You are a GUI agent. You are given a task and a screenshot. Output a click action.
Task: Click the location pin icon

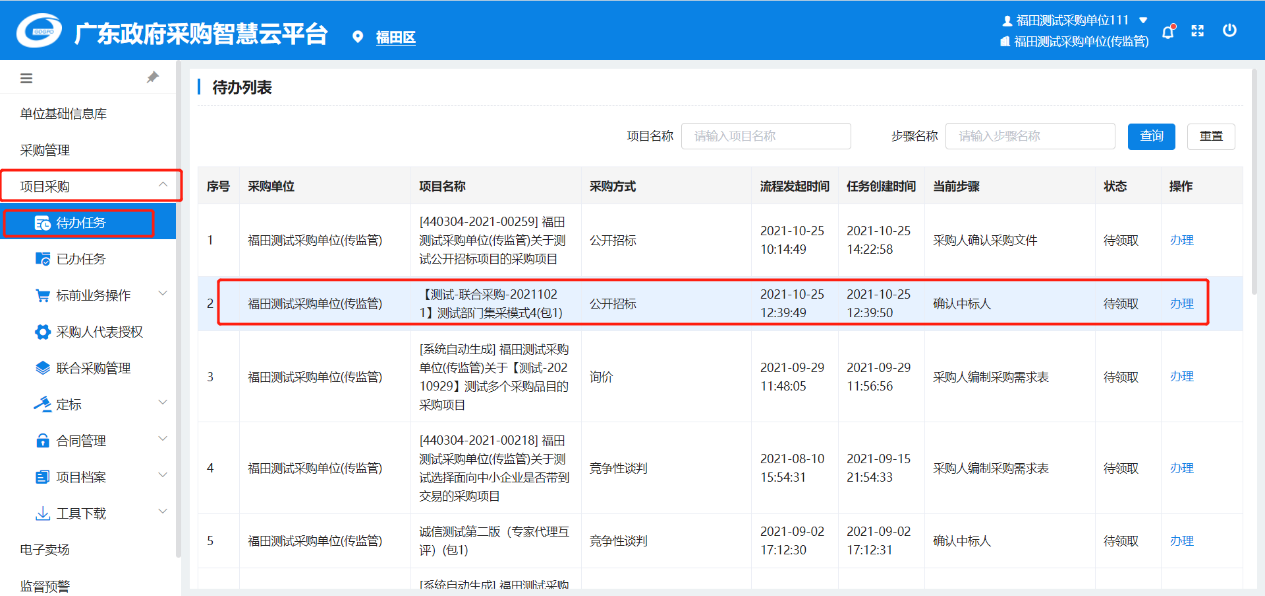[x=358, y=37]
